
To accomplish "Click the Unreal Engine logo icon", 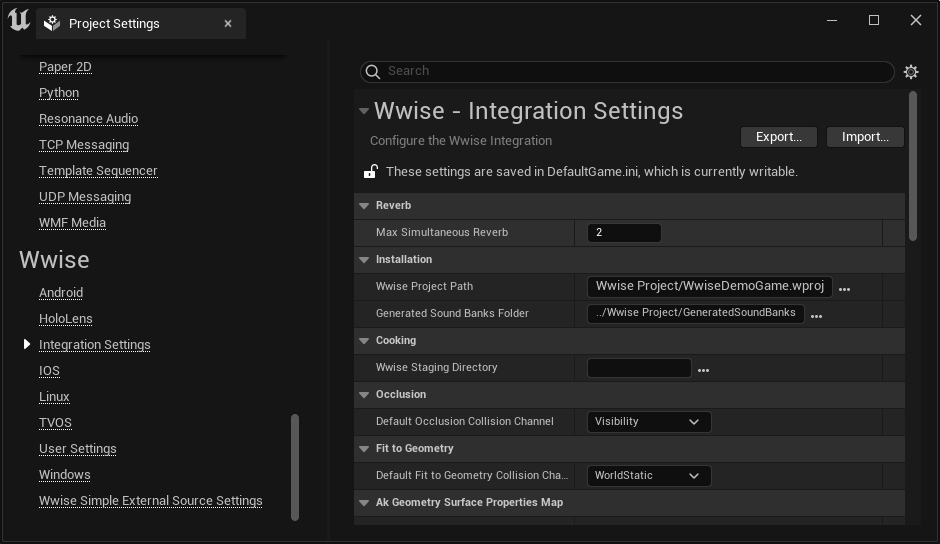I will pos(18,20).
